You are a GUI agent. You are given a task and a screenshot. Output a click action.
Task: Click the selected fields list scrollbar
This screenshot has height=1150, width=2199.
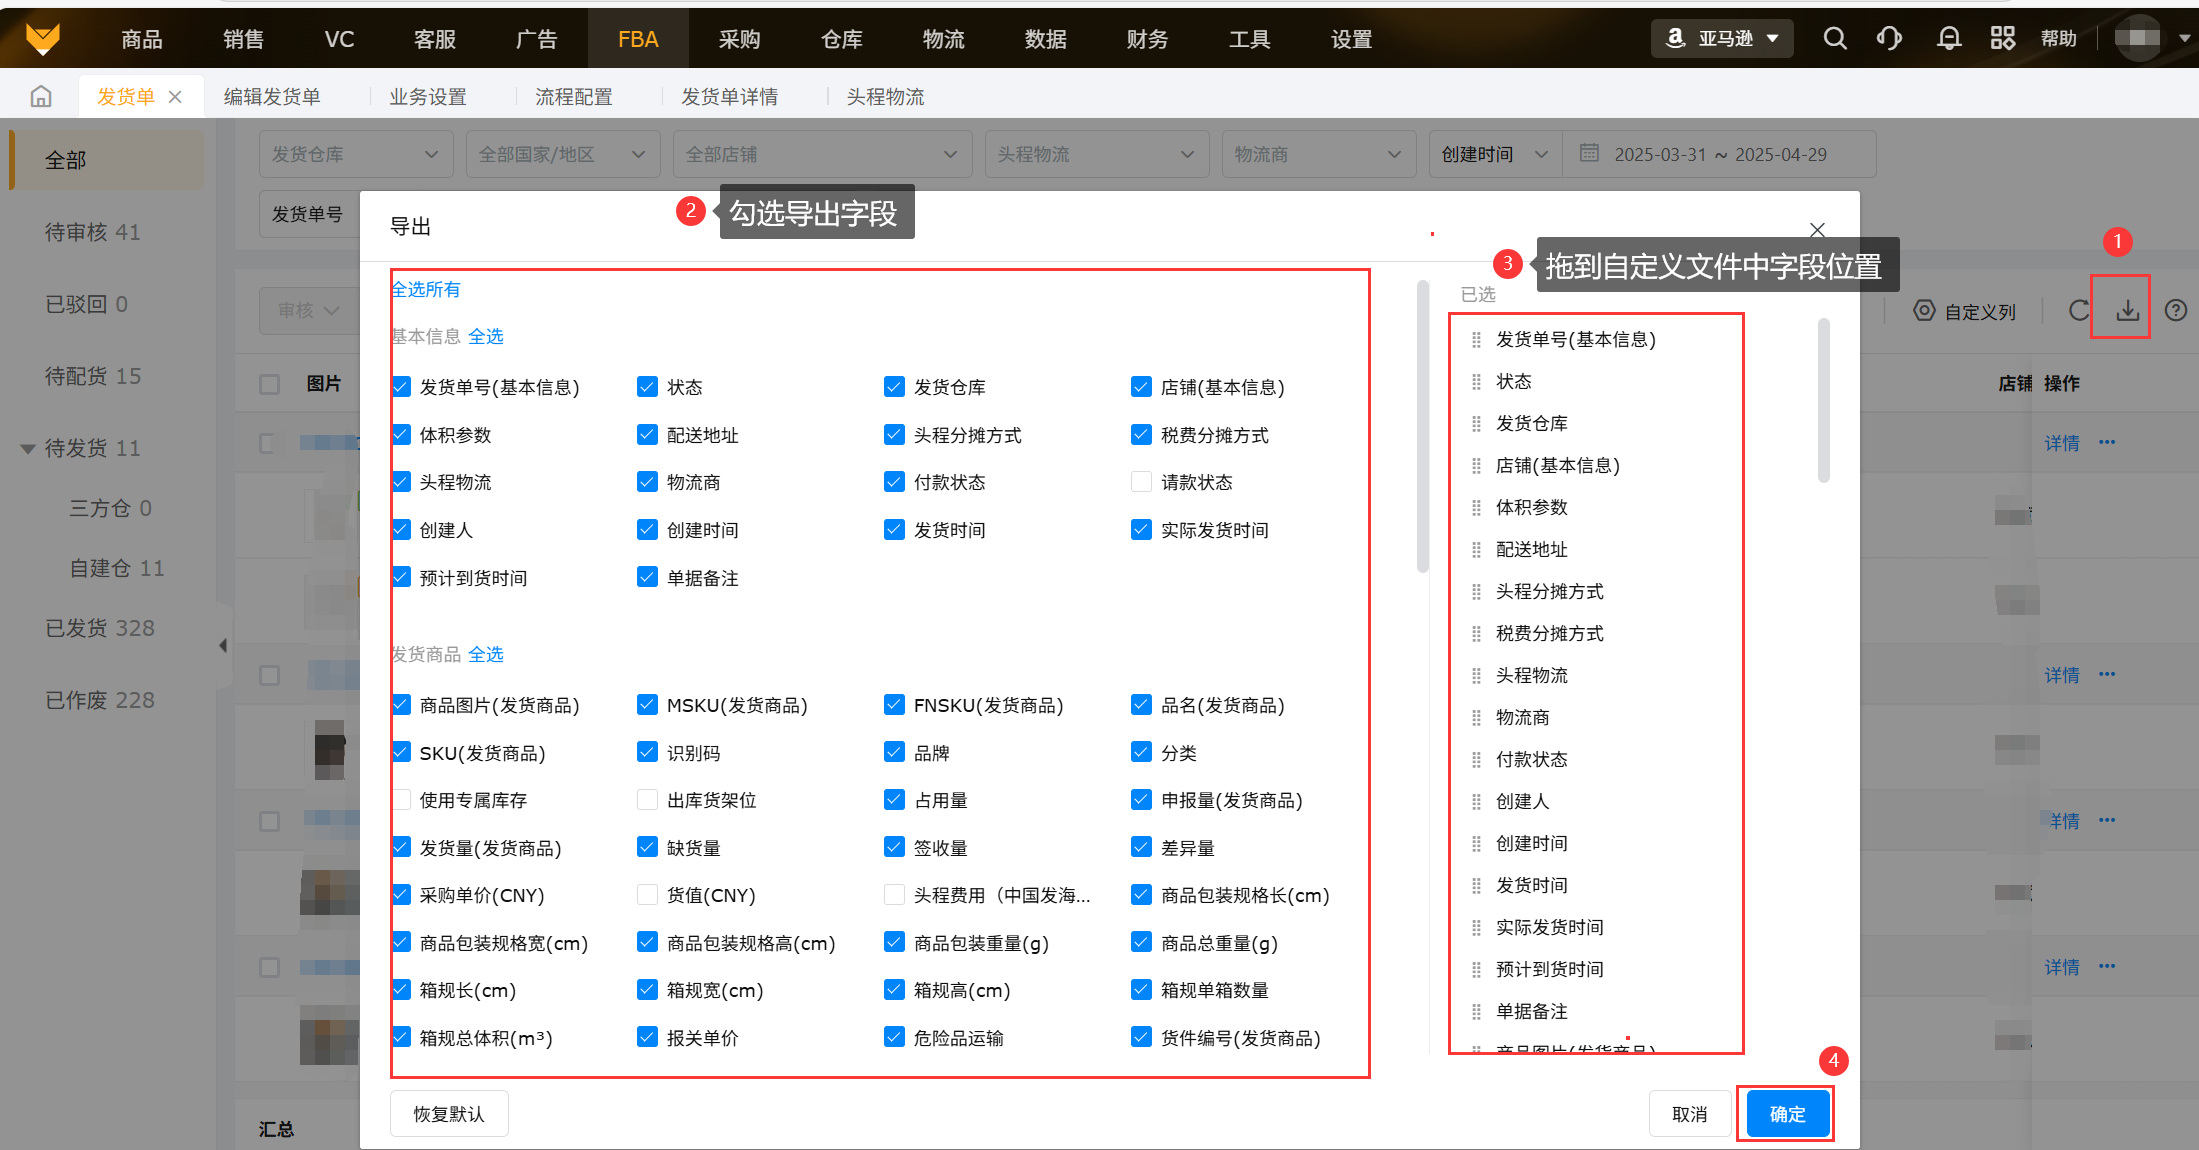tap(1823, 400)
